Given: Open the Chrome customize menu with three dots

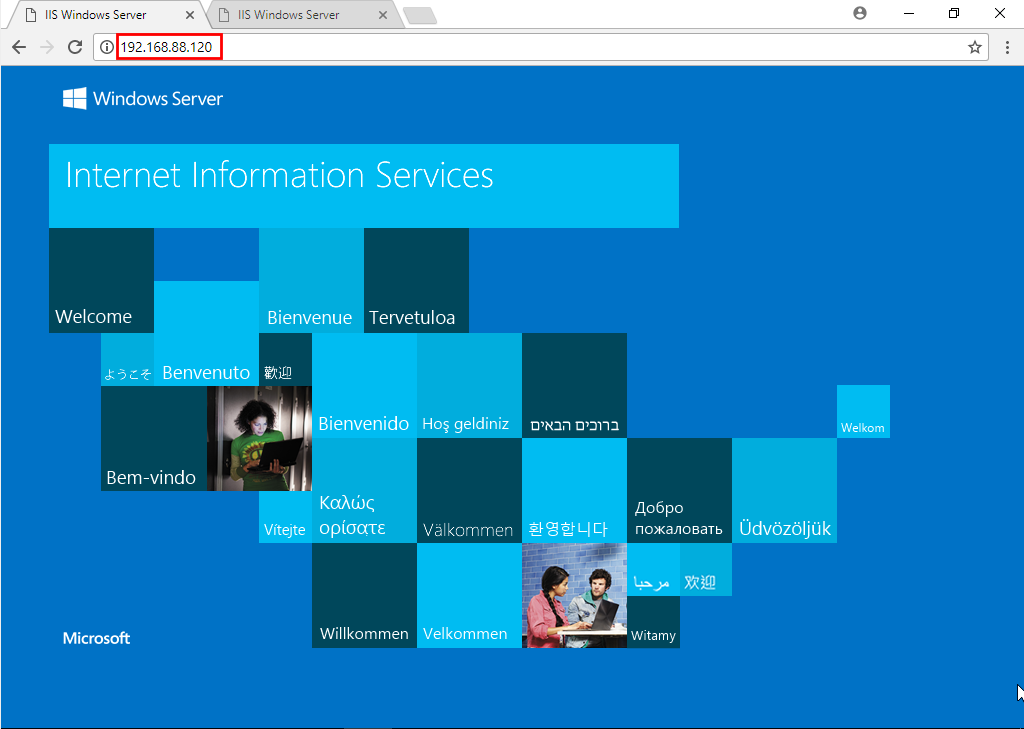Looking at the screenshot, I should click(x=1008, y=46).
